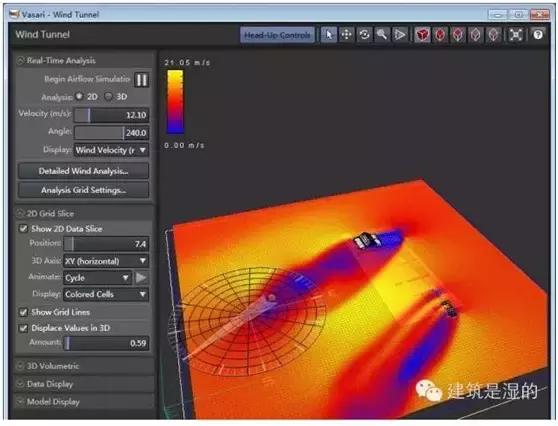Pause the airflow simulation
558x426 pixels.
pos(141,80)
